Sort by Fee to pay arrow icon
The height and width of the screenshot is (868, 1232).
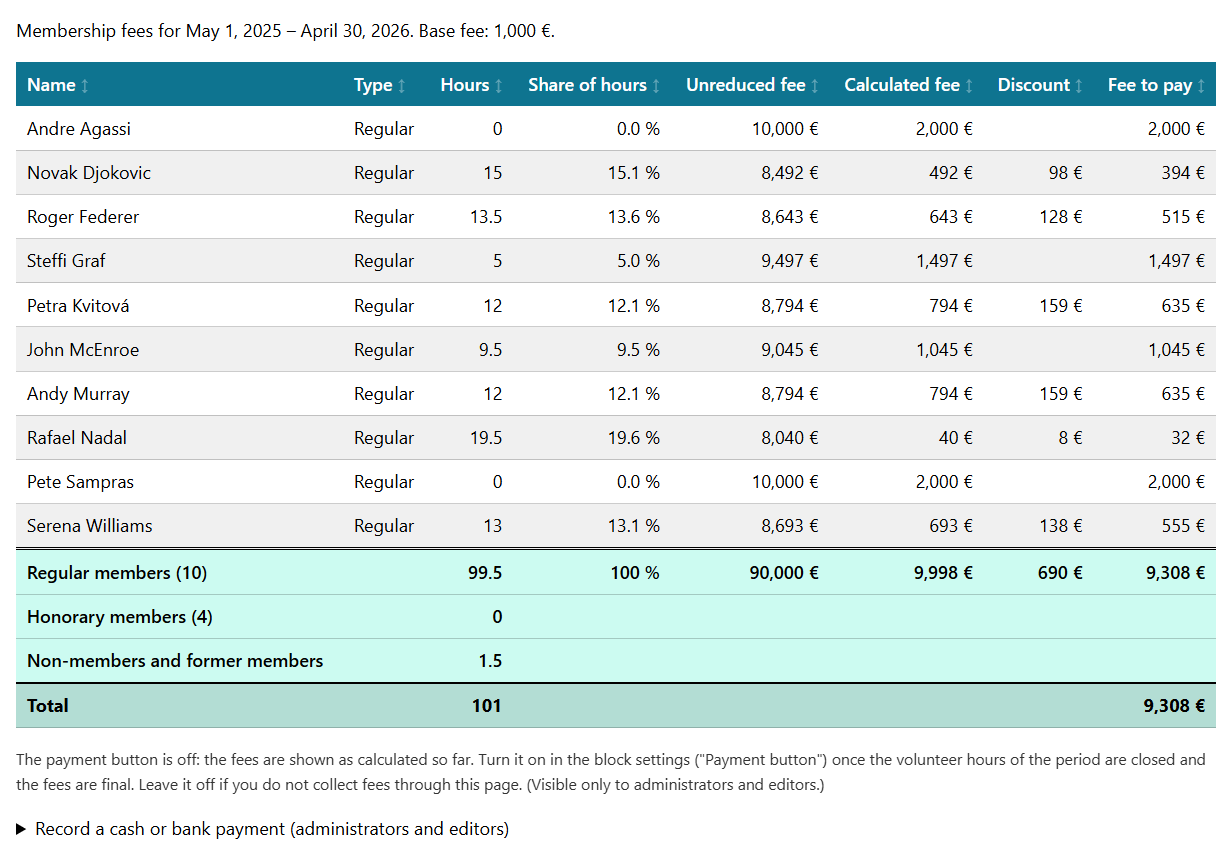(x=1201, y=86)
